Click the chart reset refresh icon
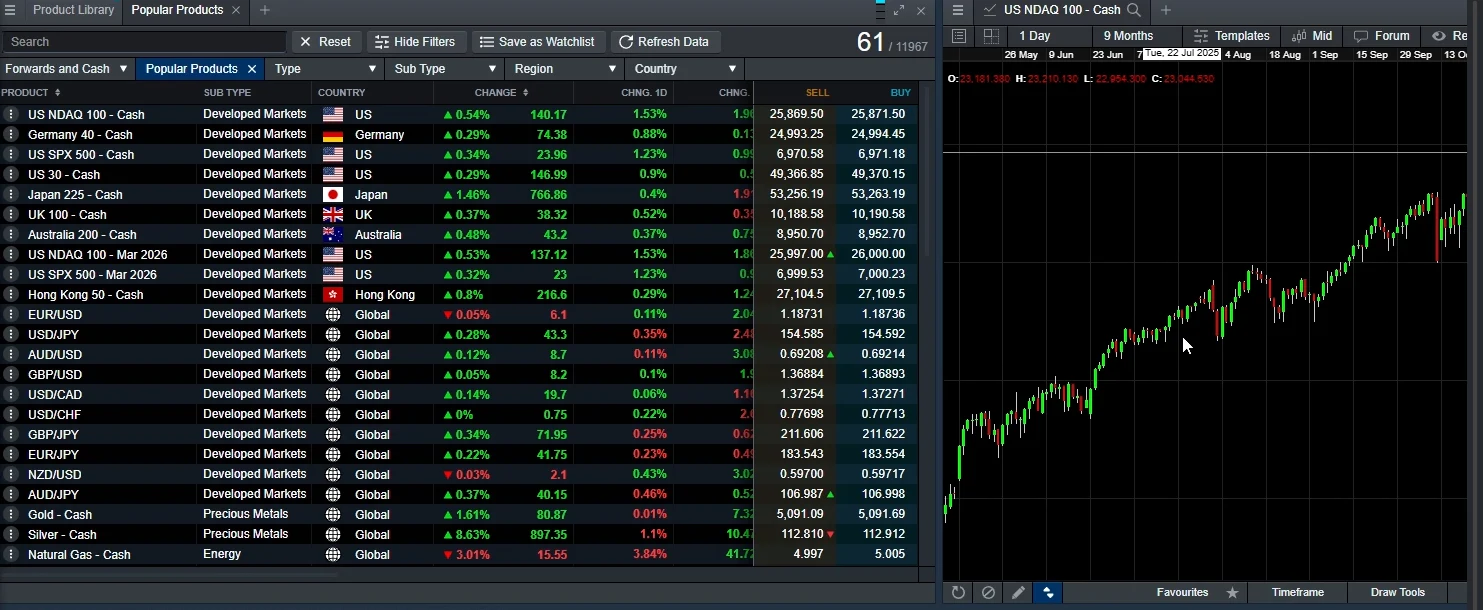 958,592
